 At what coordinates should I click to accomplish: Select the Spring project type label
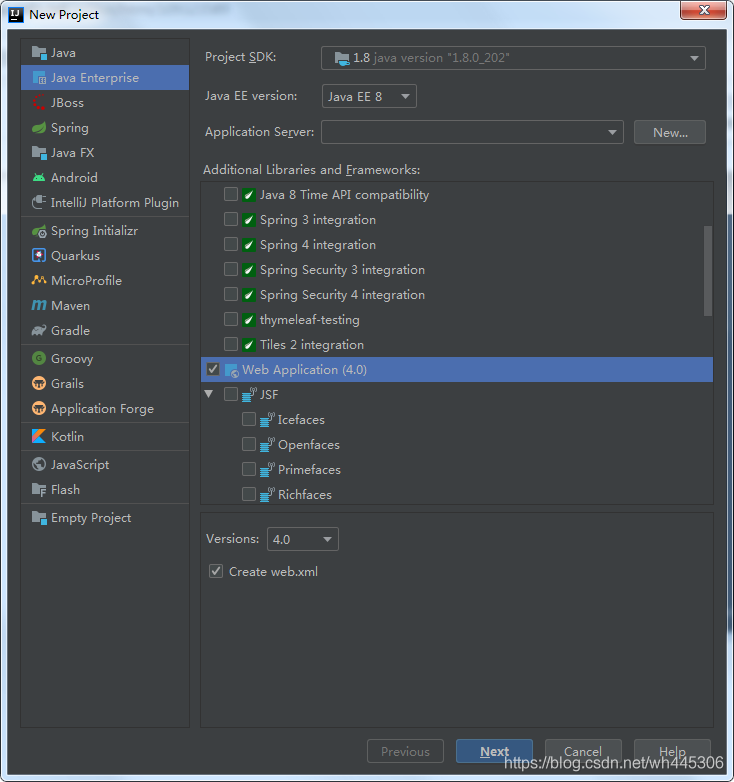click(70, 128)
